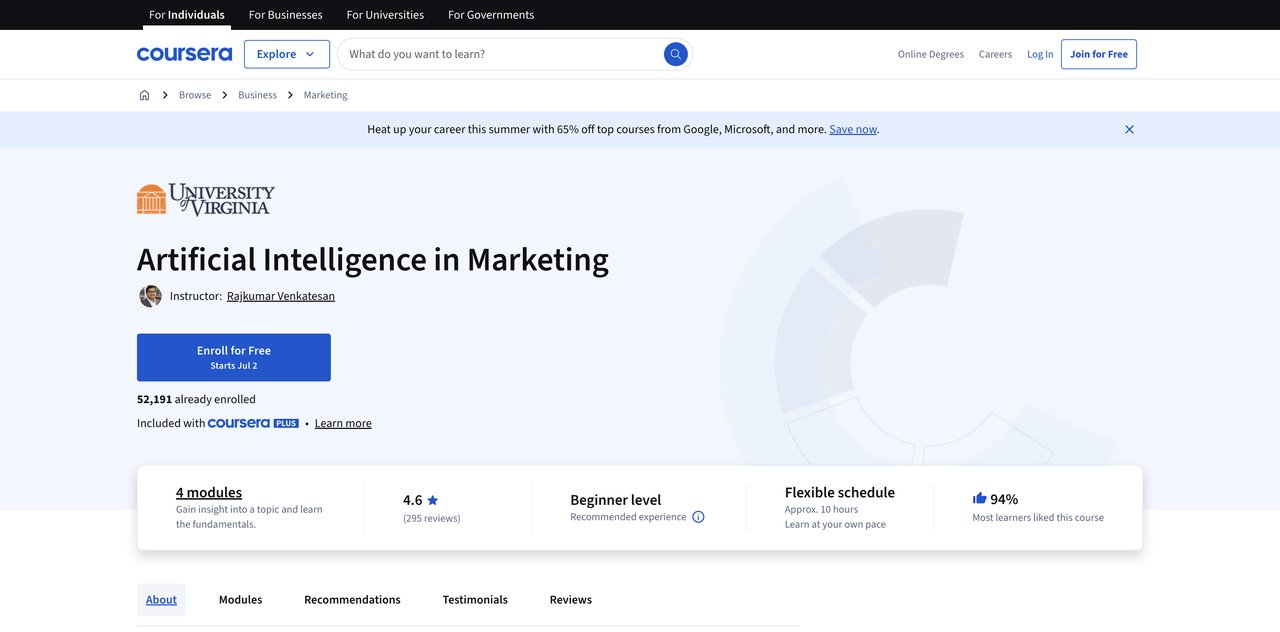Click 'Approx. 10 hours' text
Viewport: 1280px width, 632px height.
(x=822, y=509)
